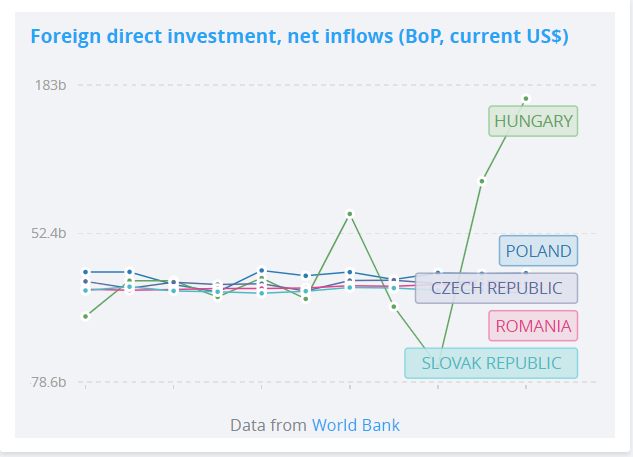Select Hungary's dip point right after mid-chart spike
Image resolution: width=633 pixels, height=457 pixels.
(x=394, y=306)
